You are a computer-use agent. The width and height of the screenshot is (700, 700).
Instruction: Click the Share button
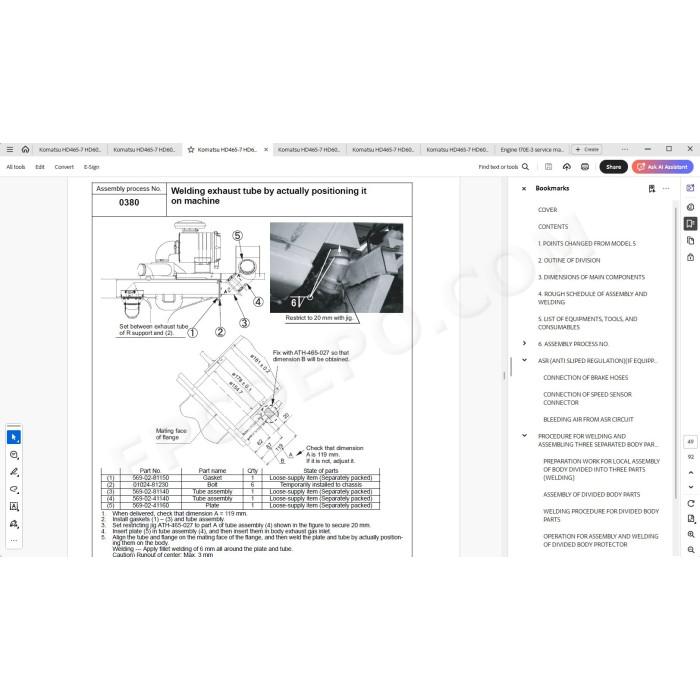613,167
